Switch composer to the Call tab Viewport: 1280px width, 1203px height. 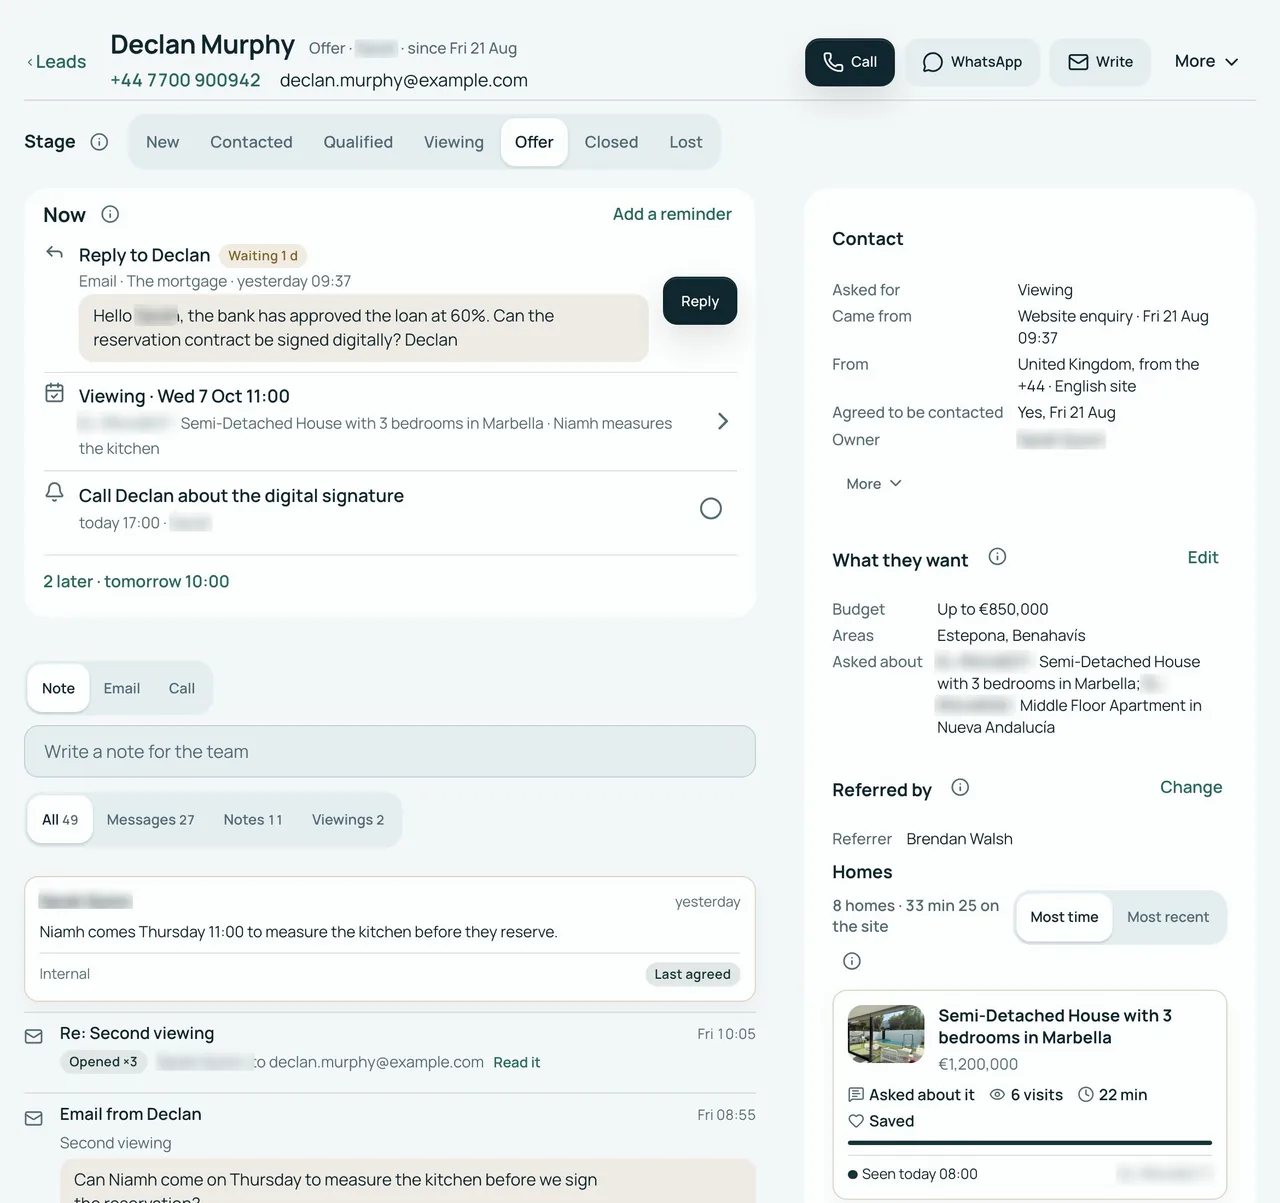pyautogui.click(x=182, y=688)
